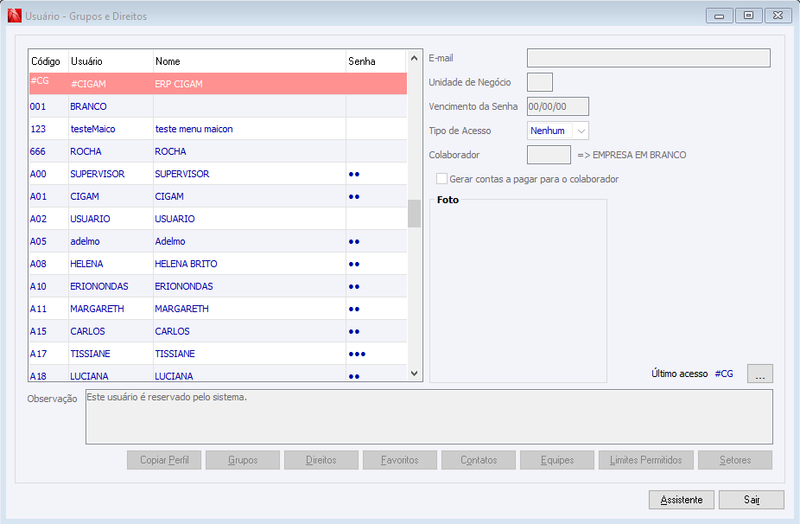Screen dimensions: 800x524
Task: Click the user list scroll-down arrow
Action: (414, 373)
